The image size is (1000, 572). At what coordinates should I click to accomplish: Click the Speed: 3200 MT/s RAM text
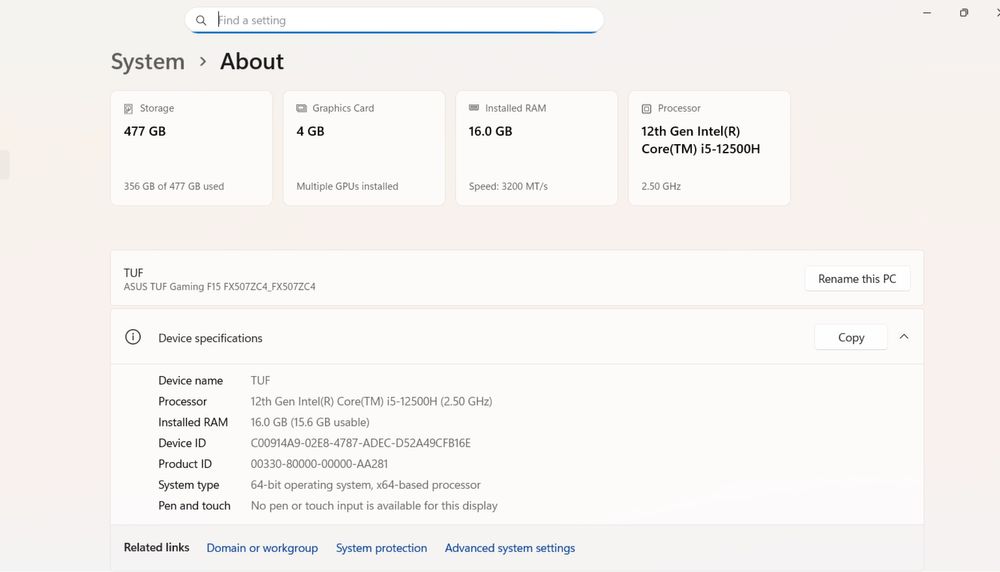[x=508, y=186]
